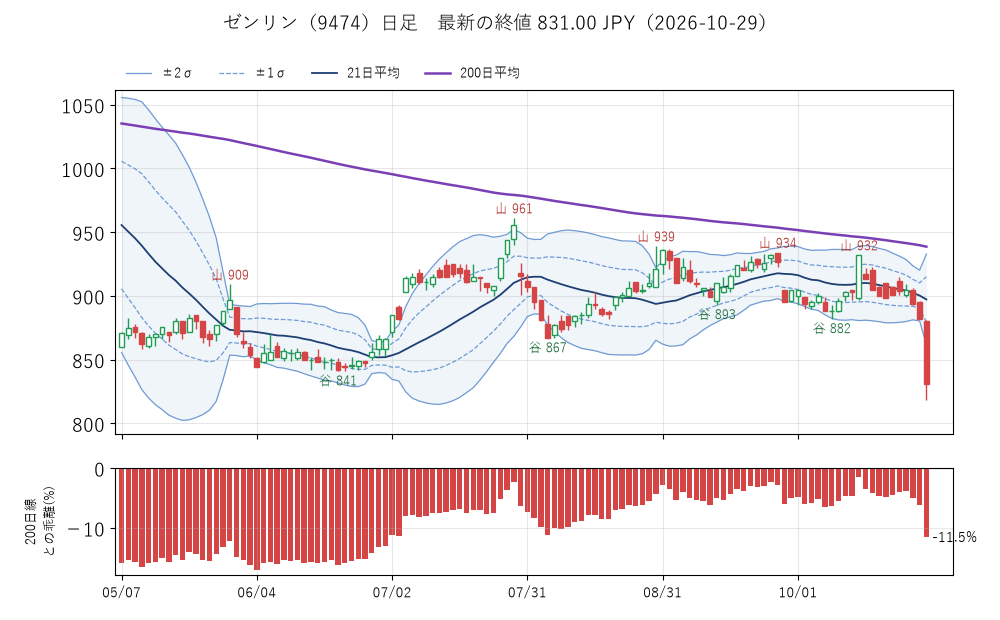Image resolution: width=1000 pixels, height=620 pixels.
Task: Click the 950 price axis tick
Action: (88, 234)
